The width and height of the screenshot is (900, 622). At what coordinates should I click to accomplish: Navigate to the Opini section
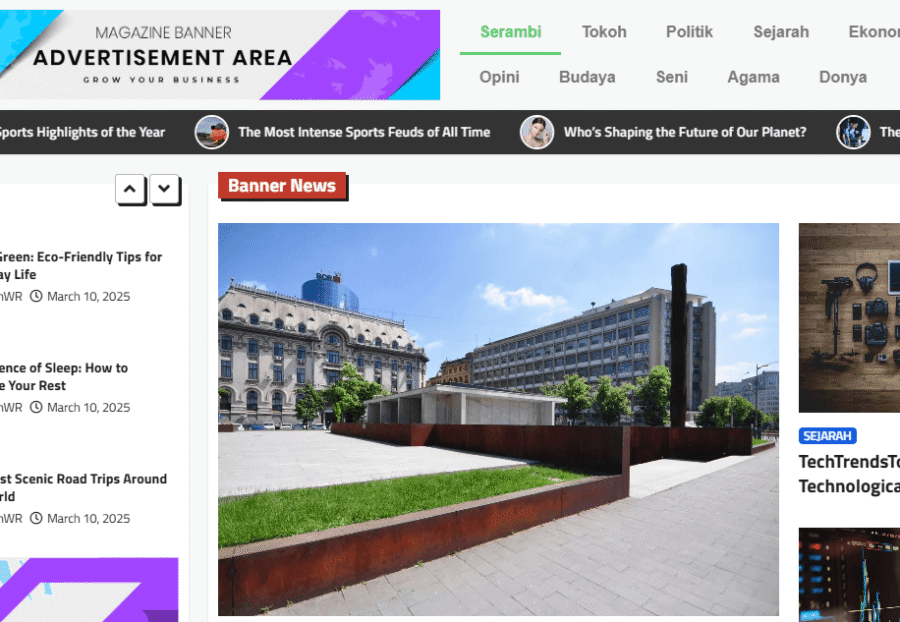coord(499,77)
